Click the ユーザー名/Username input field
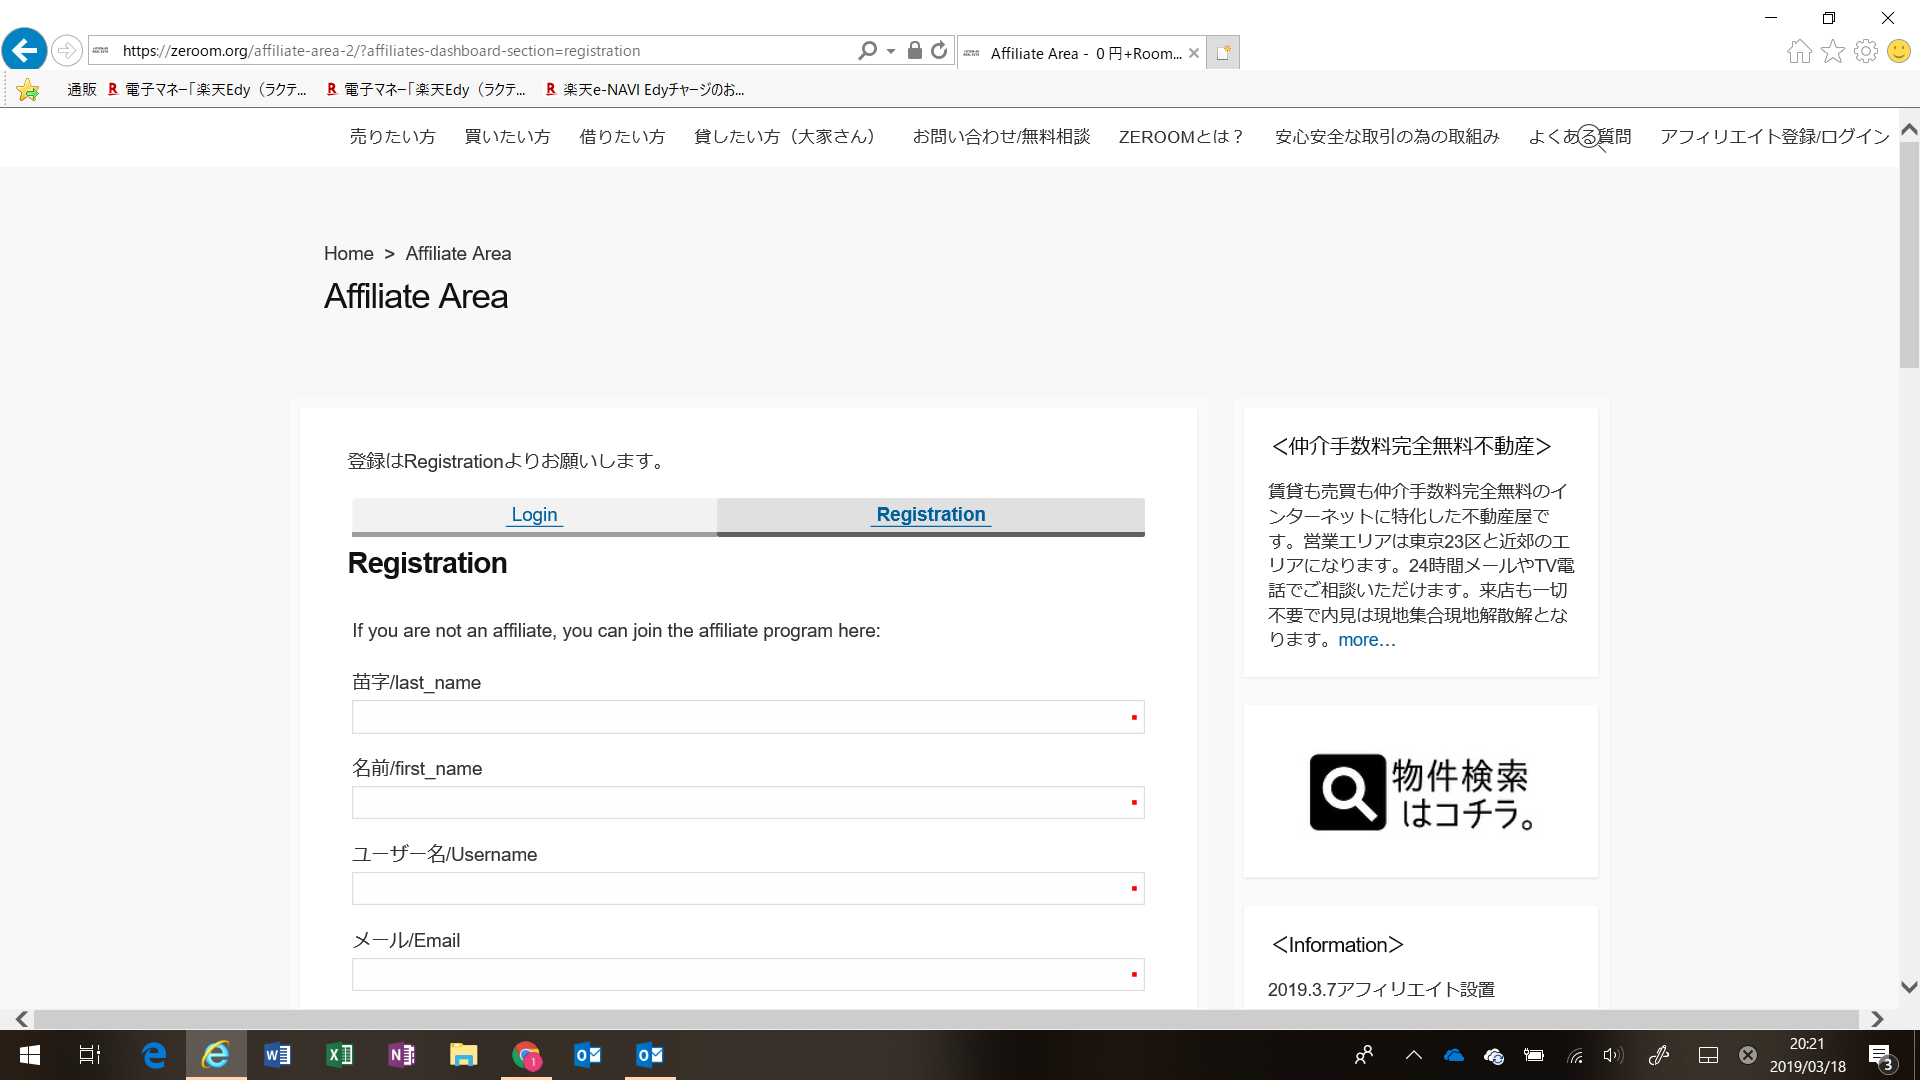Image resolution: width=1920 pixels, height=1080 pixels. [748, 889]
